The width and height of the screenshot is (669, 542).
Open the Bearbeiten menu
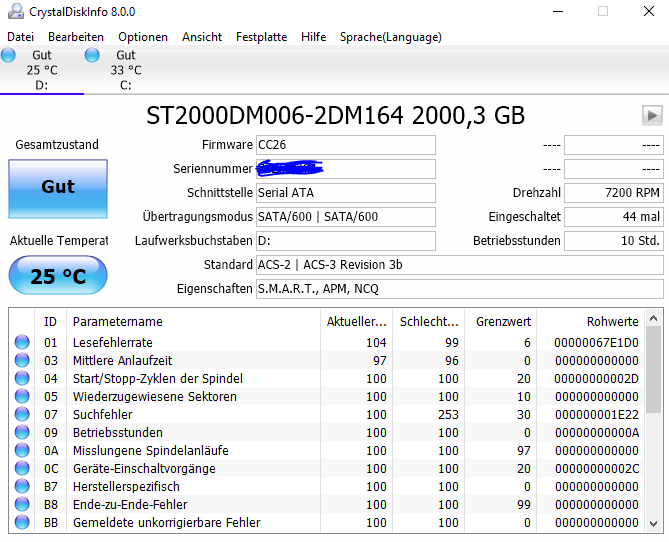click(76, 37)
